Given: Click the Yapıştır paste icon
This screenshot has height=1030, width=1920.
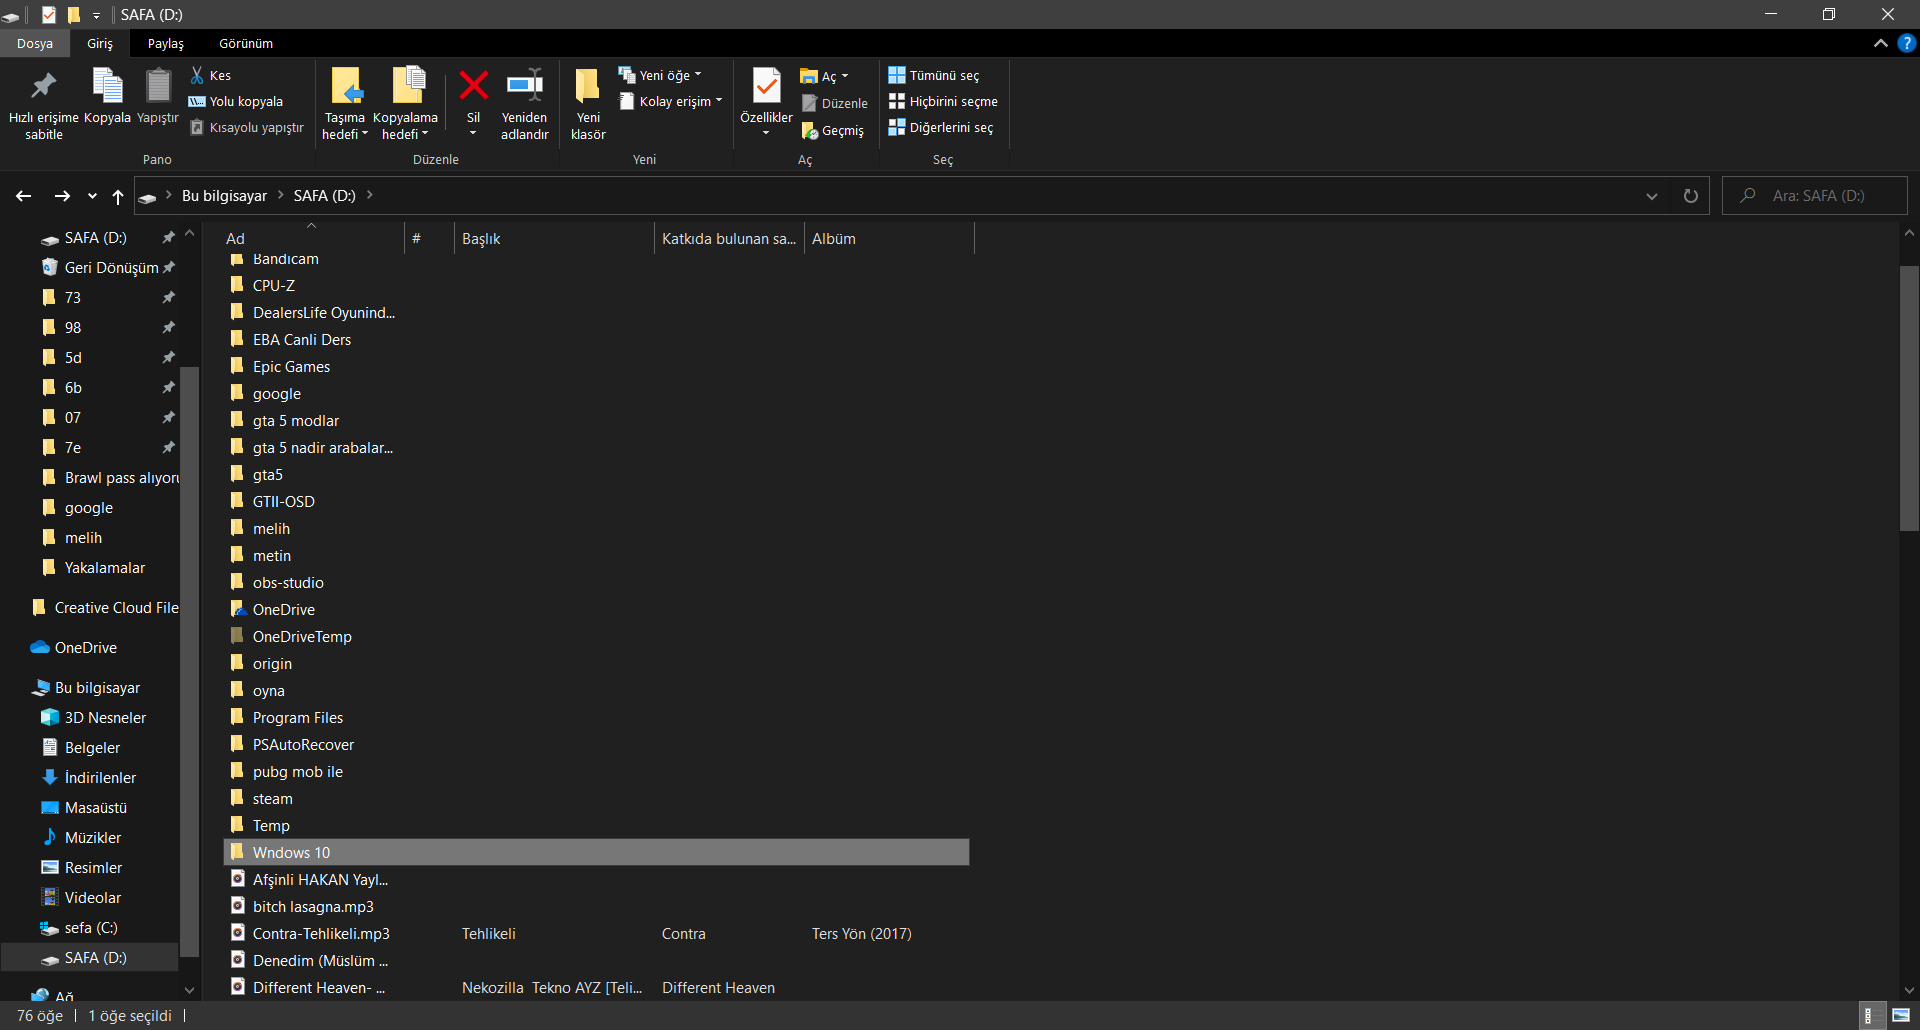Looking at the screenshot, I should [158, 87].
